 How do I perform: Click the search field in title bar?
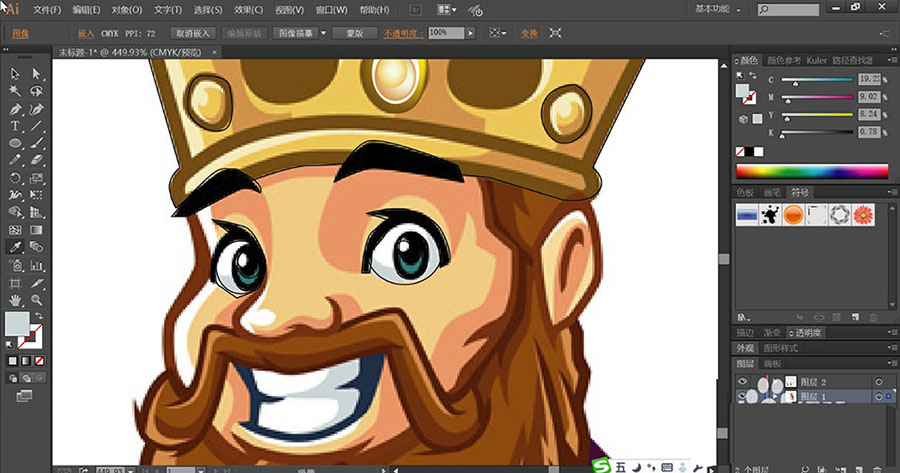tap(789, 9)
